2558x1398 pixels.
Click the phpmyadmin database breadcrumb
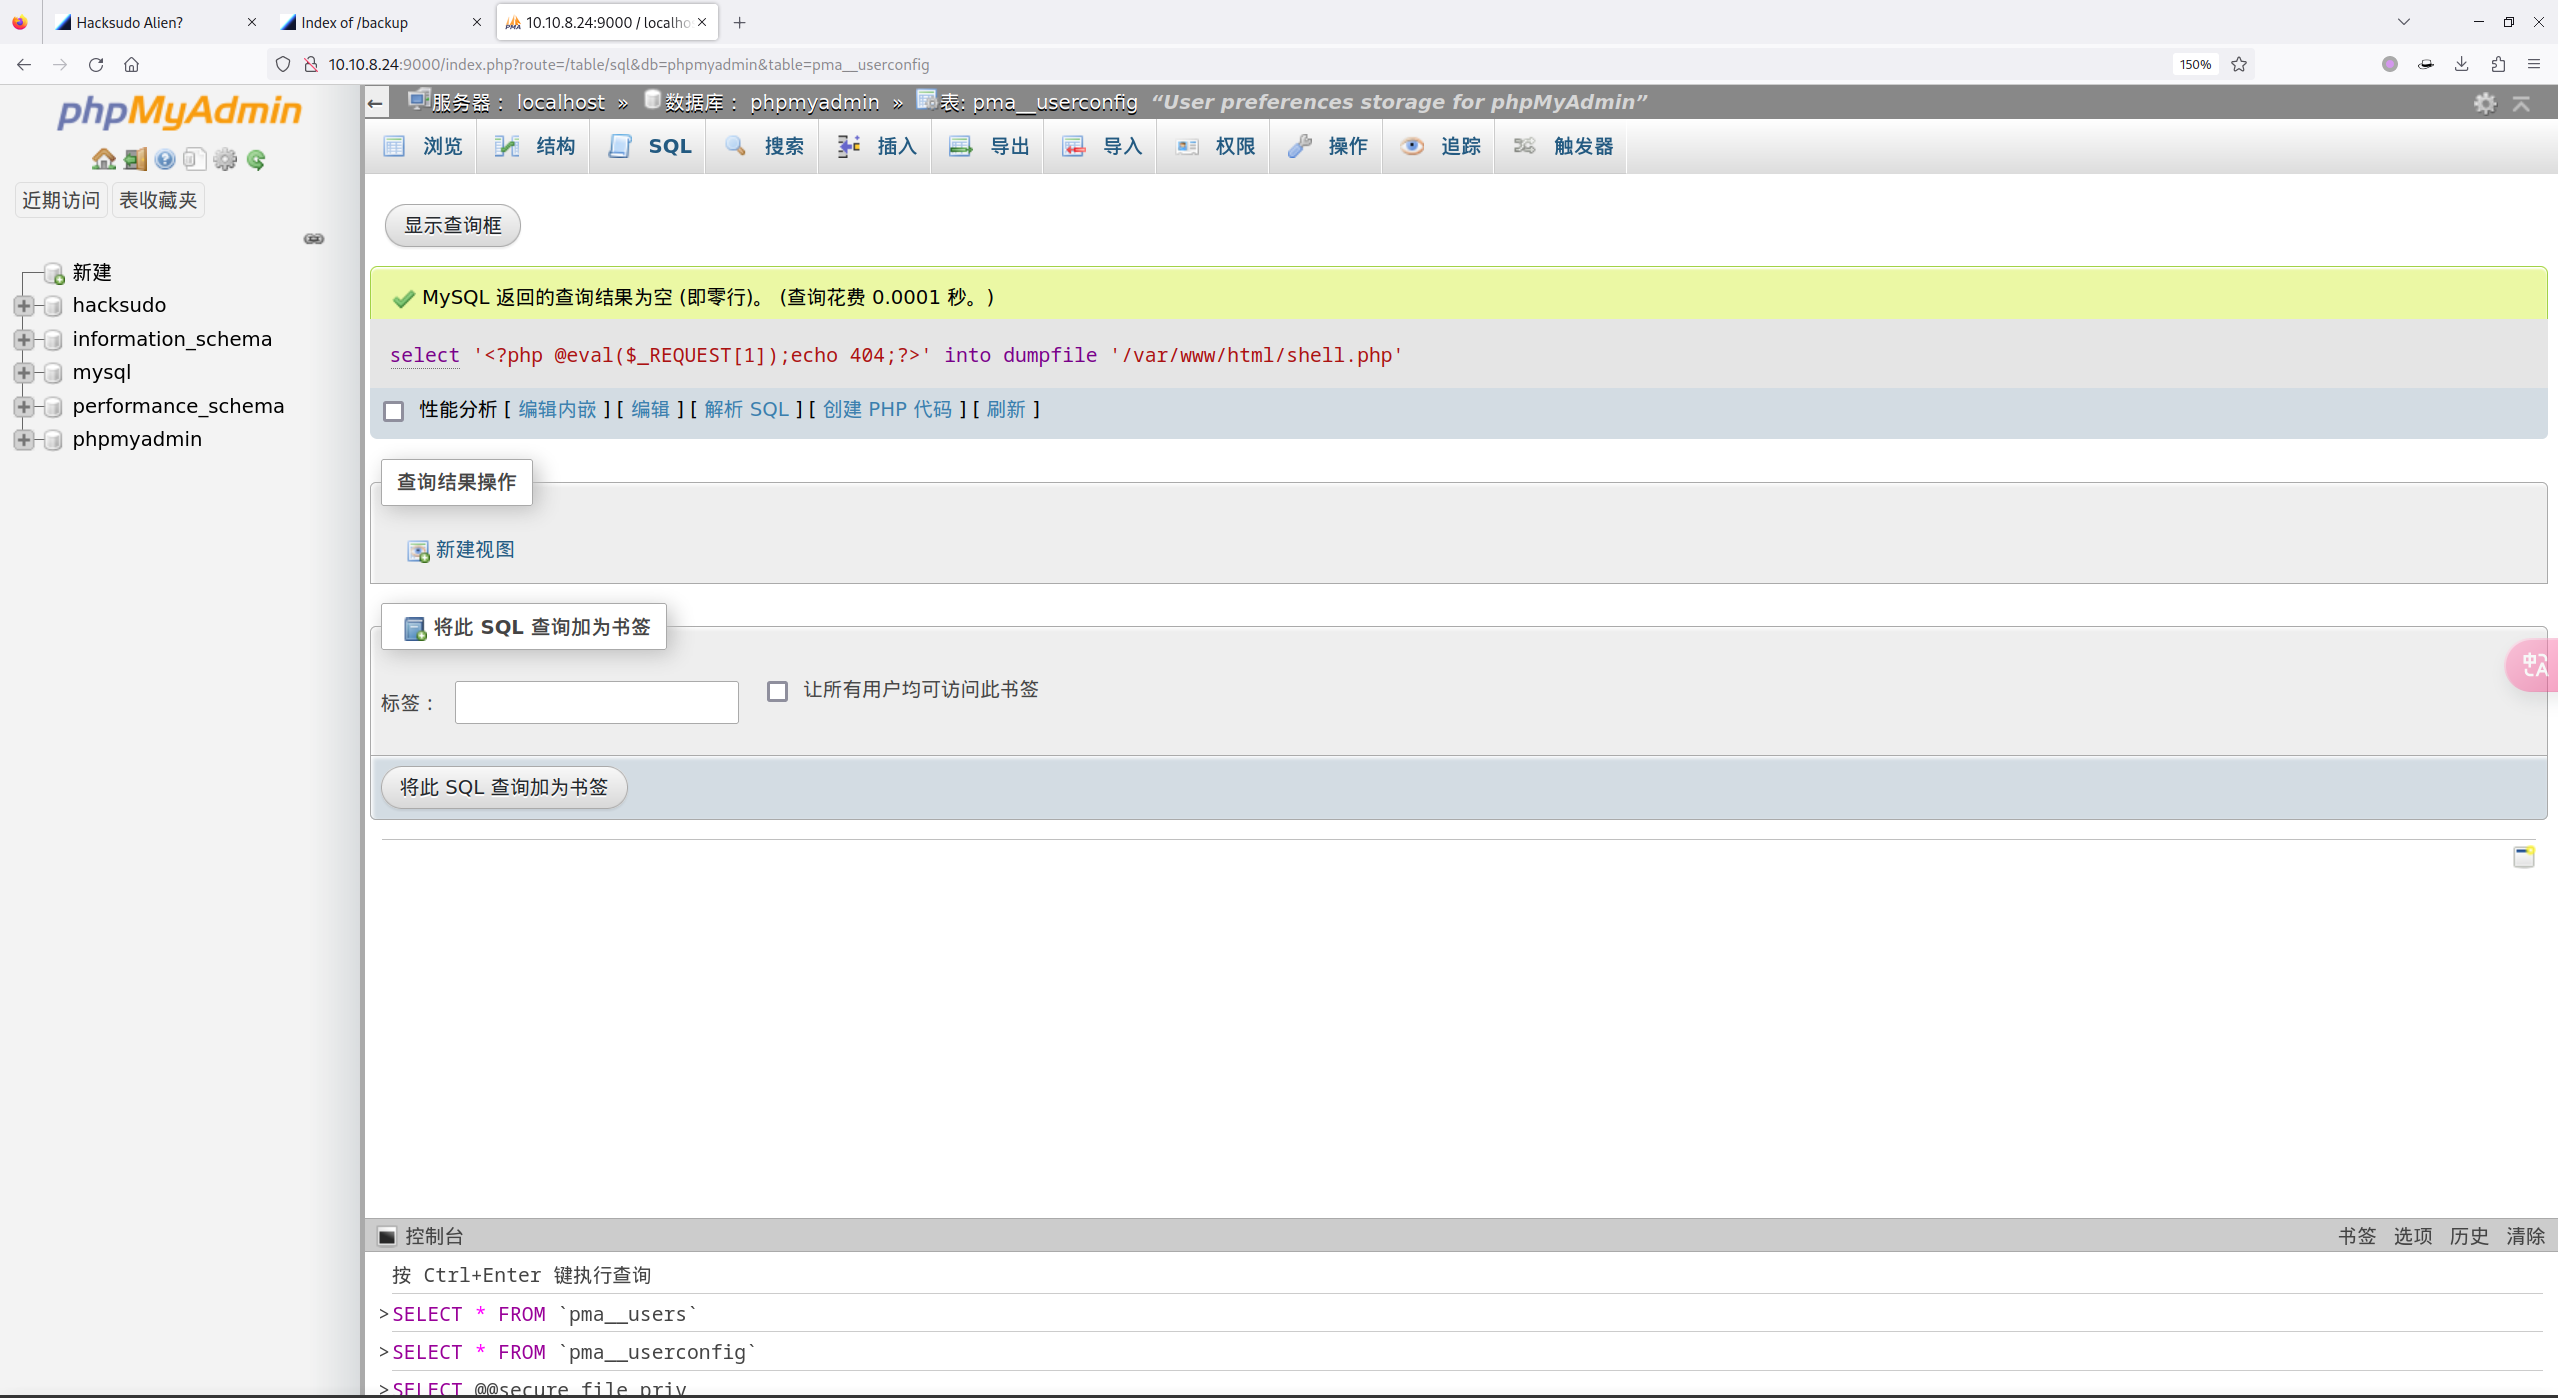point(815,102)
